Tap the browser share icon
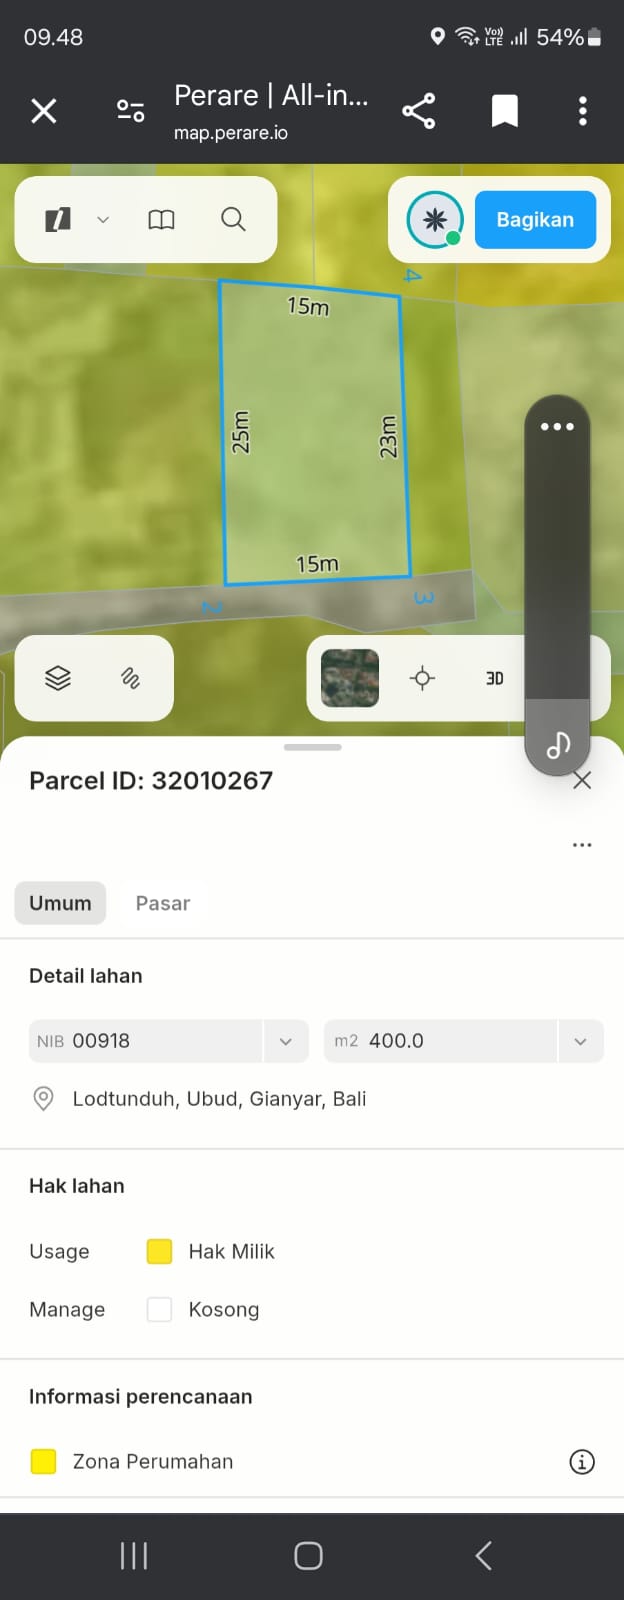The height and width of the screenshot is (1600, 624). (418, 111)
